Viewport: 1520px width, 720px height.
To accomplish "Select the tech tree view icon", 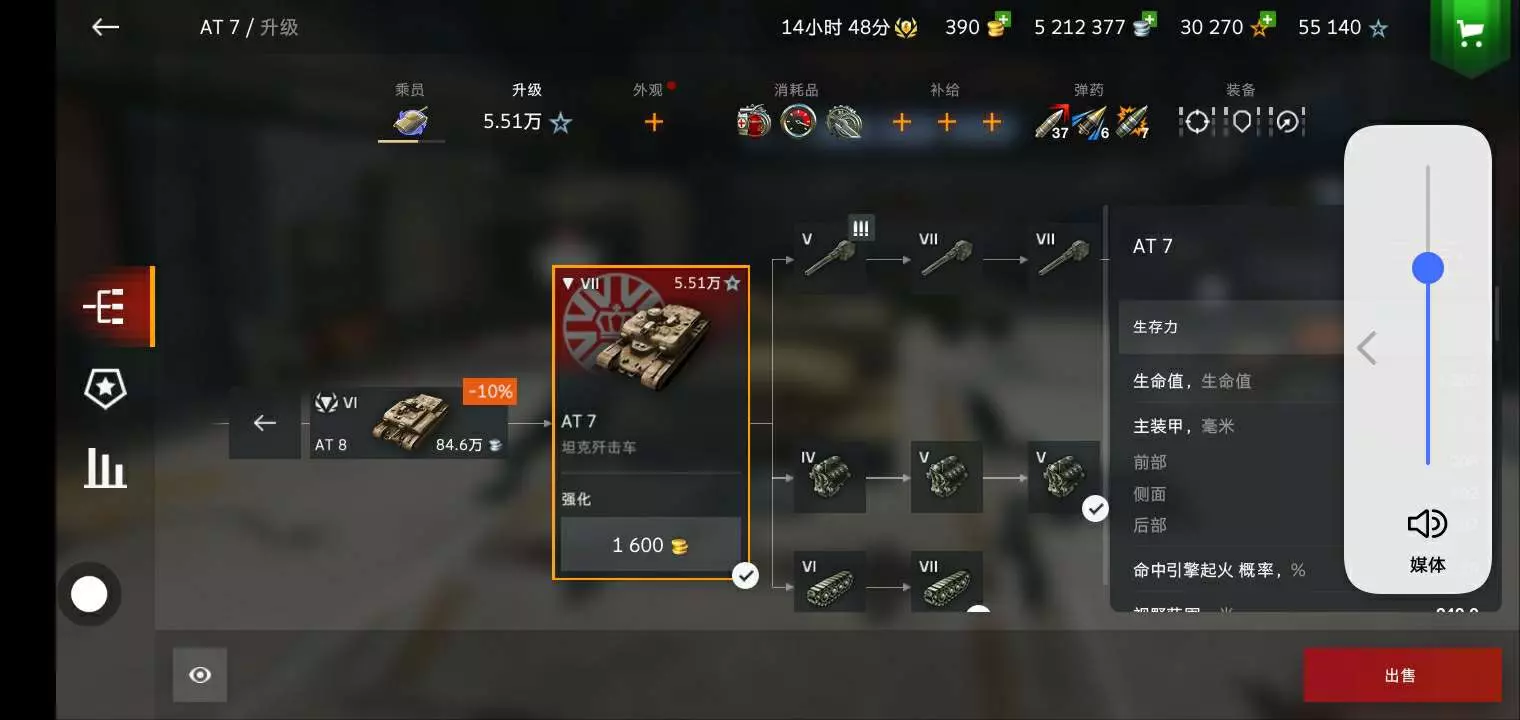I will point(104,307).
